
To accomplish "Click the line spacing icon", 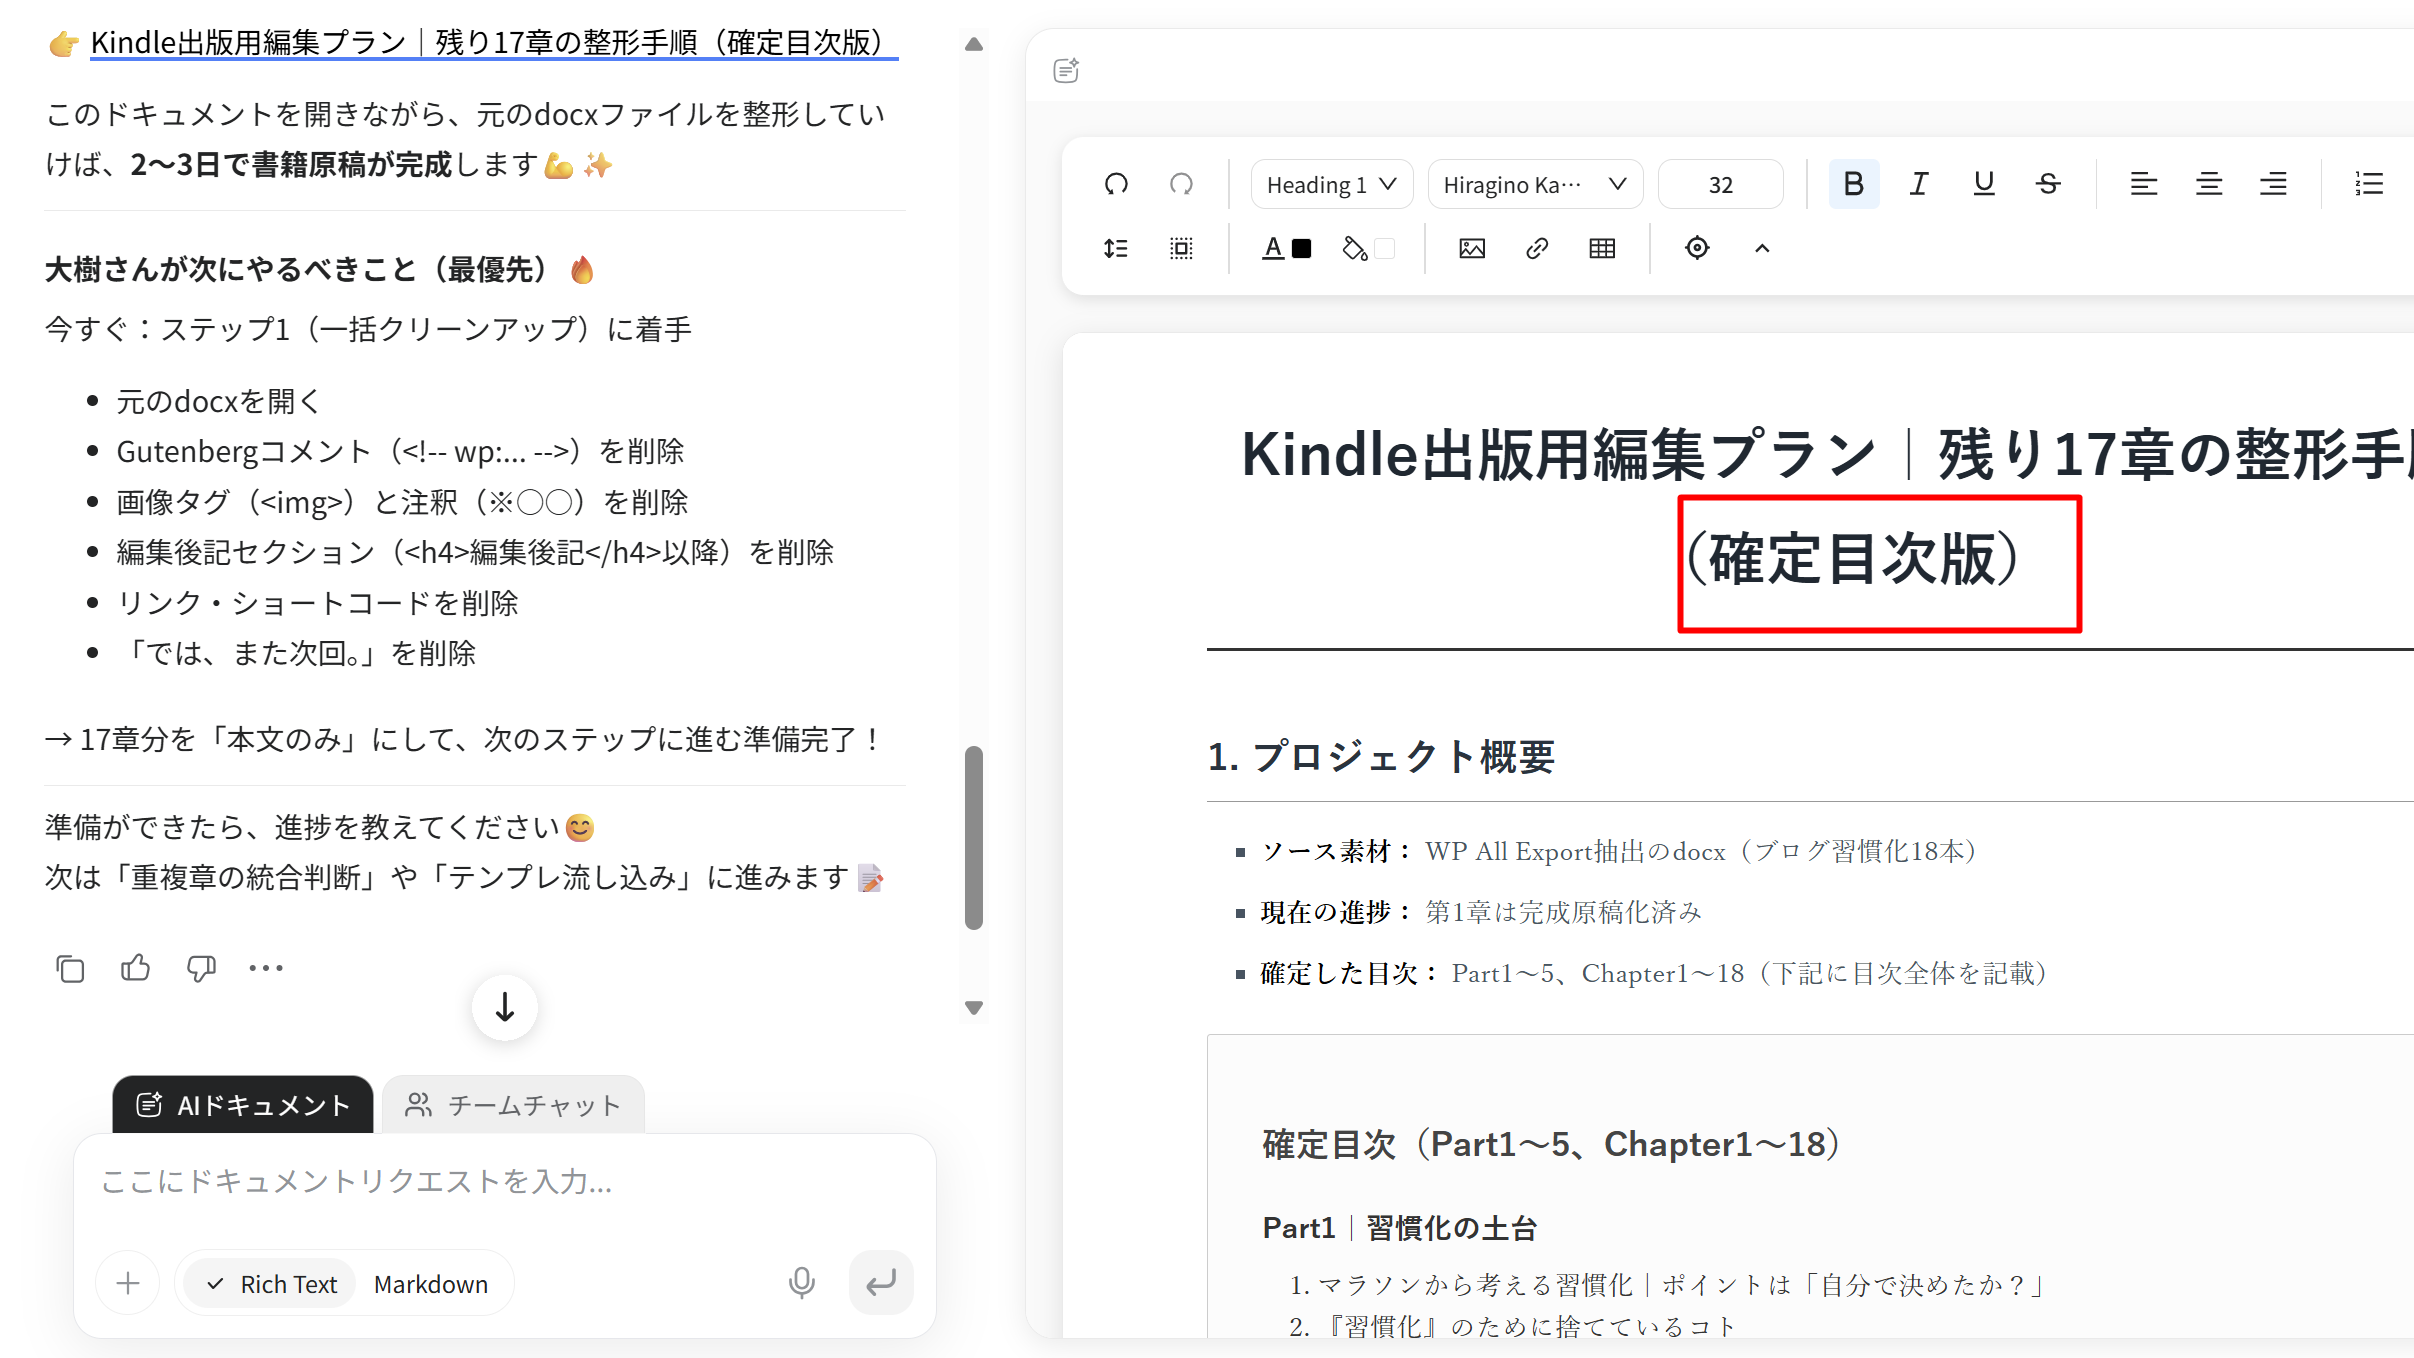I will tap(1116, 248).
